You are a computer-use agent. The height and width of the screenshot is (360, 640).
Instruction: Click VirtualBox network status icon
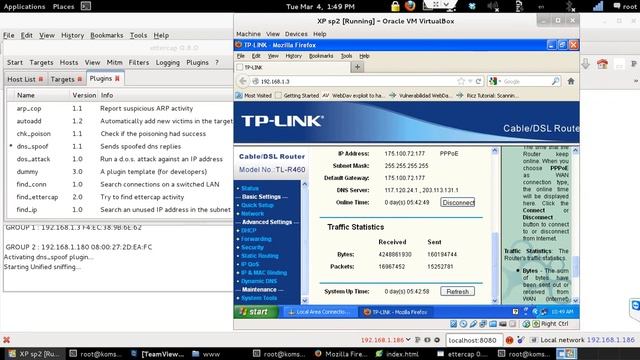[483, 324]
